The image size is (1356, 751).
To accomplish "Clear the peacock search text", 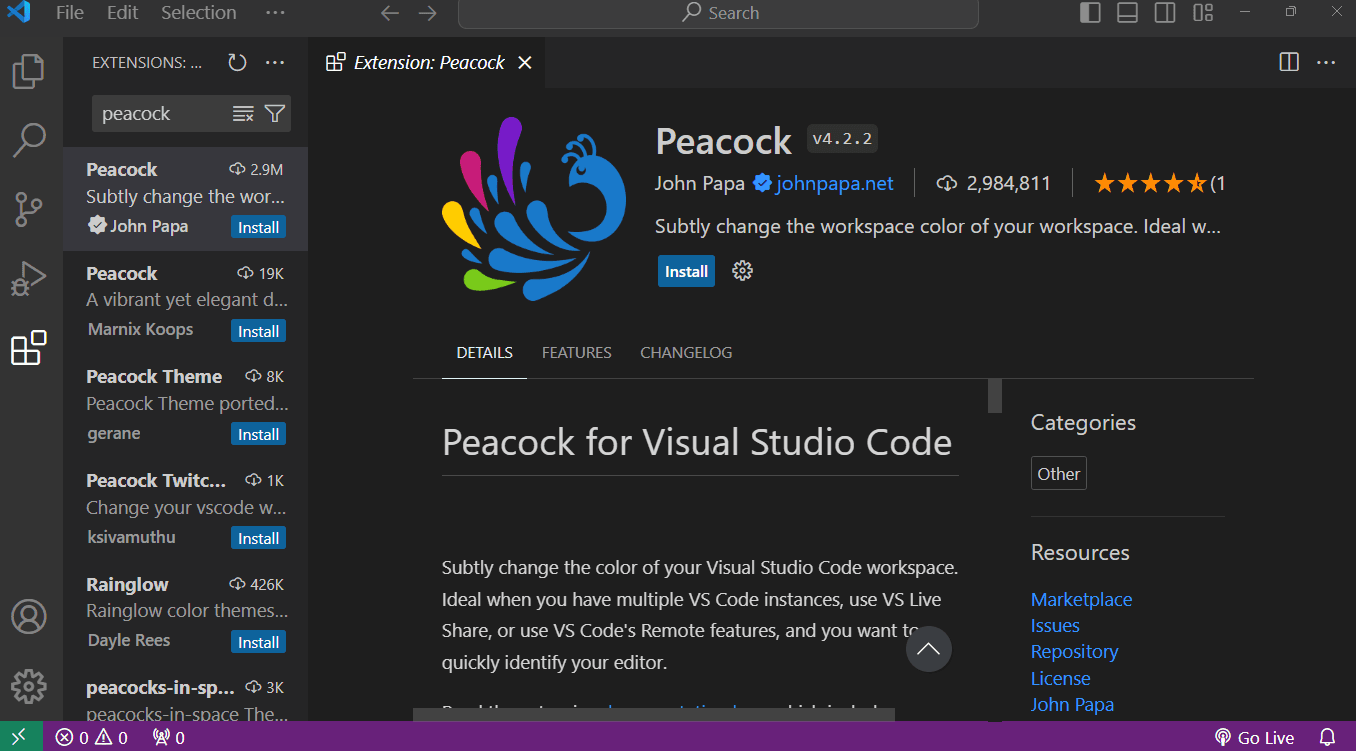I will pos(243,113).
